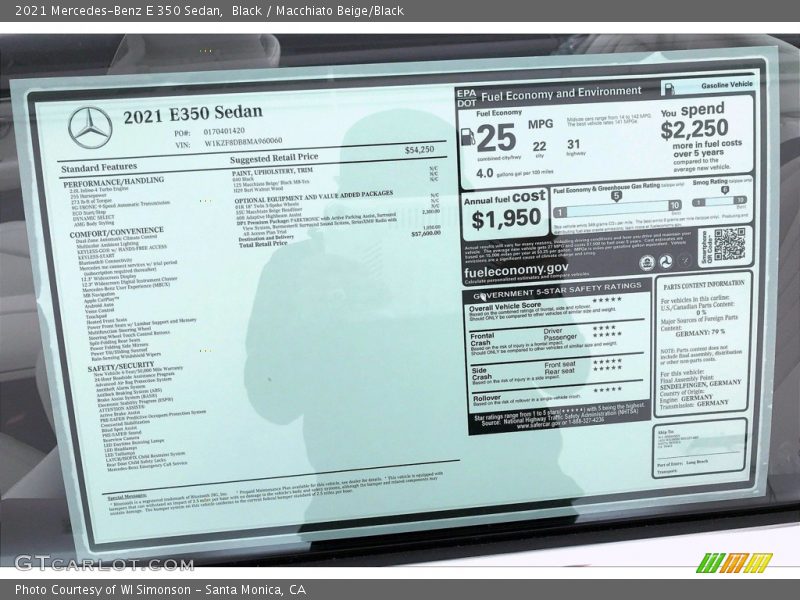Viewport: 800px width, 600px height.
Task: Click the Side Crash Front seat stars
Action: pos(607,361)
